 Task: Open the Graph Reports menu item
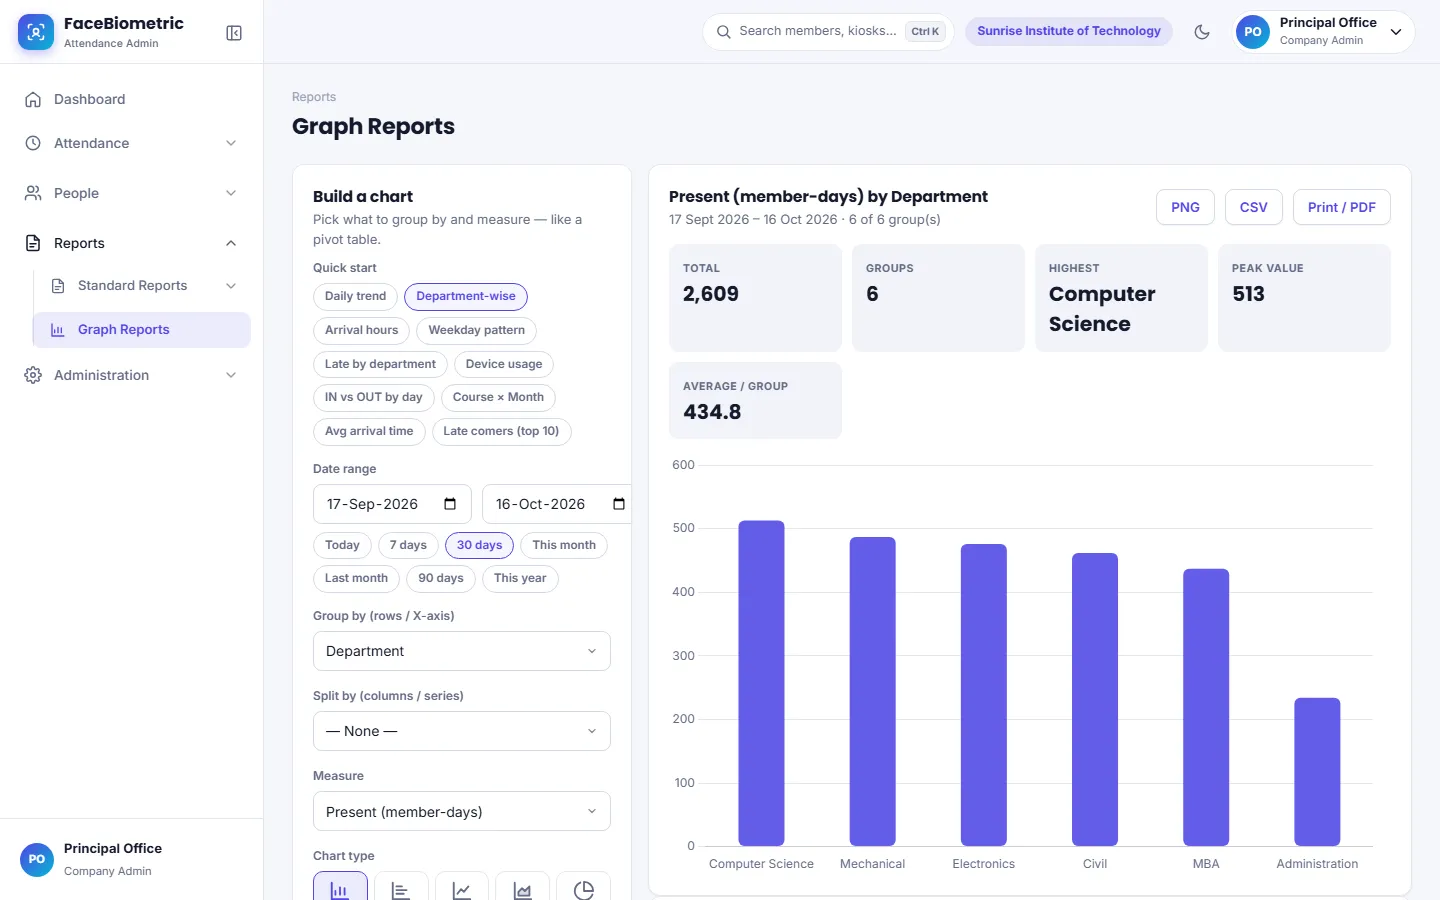tap(141, 330)
